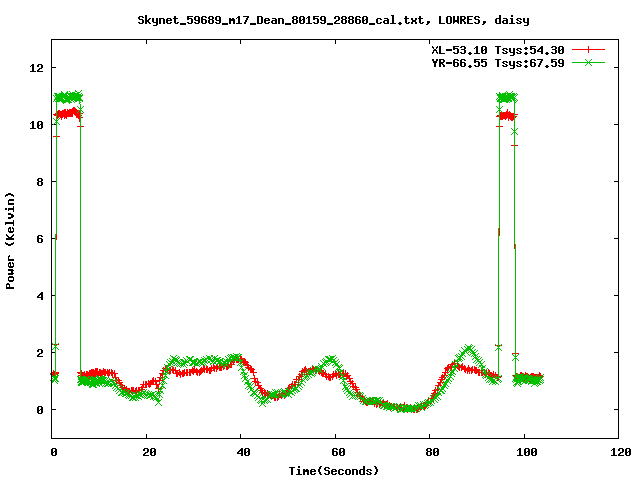The image size is (640, 480).
Task: Click the Time(Seconds) x-axis label
Action: point(334,471)
